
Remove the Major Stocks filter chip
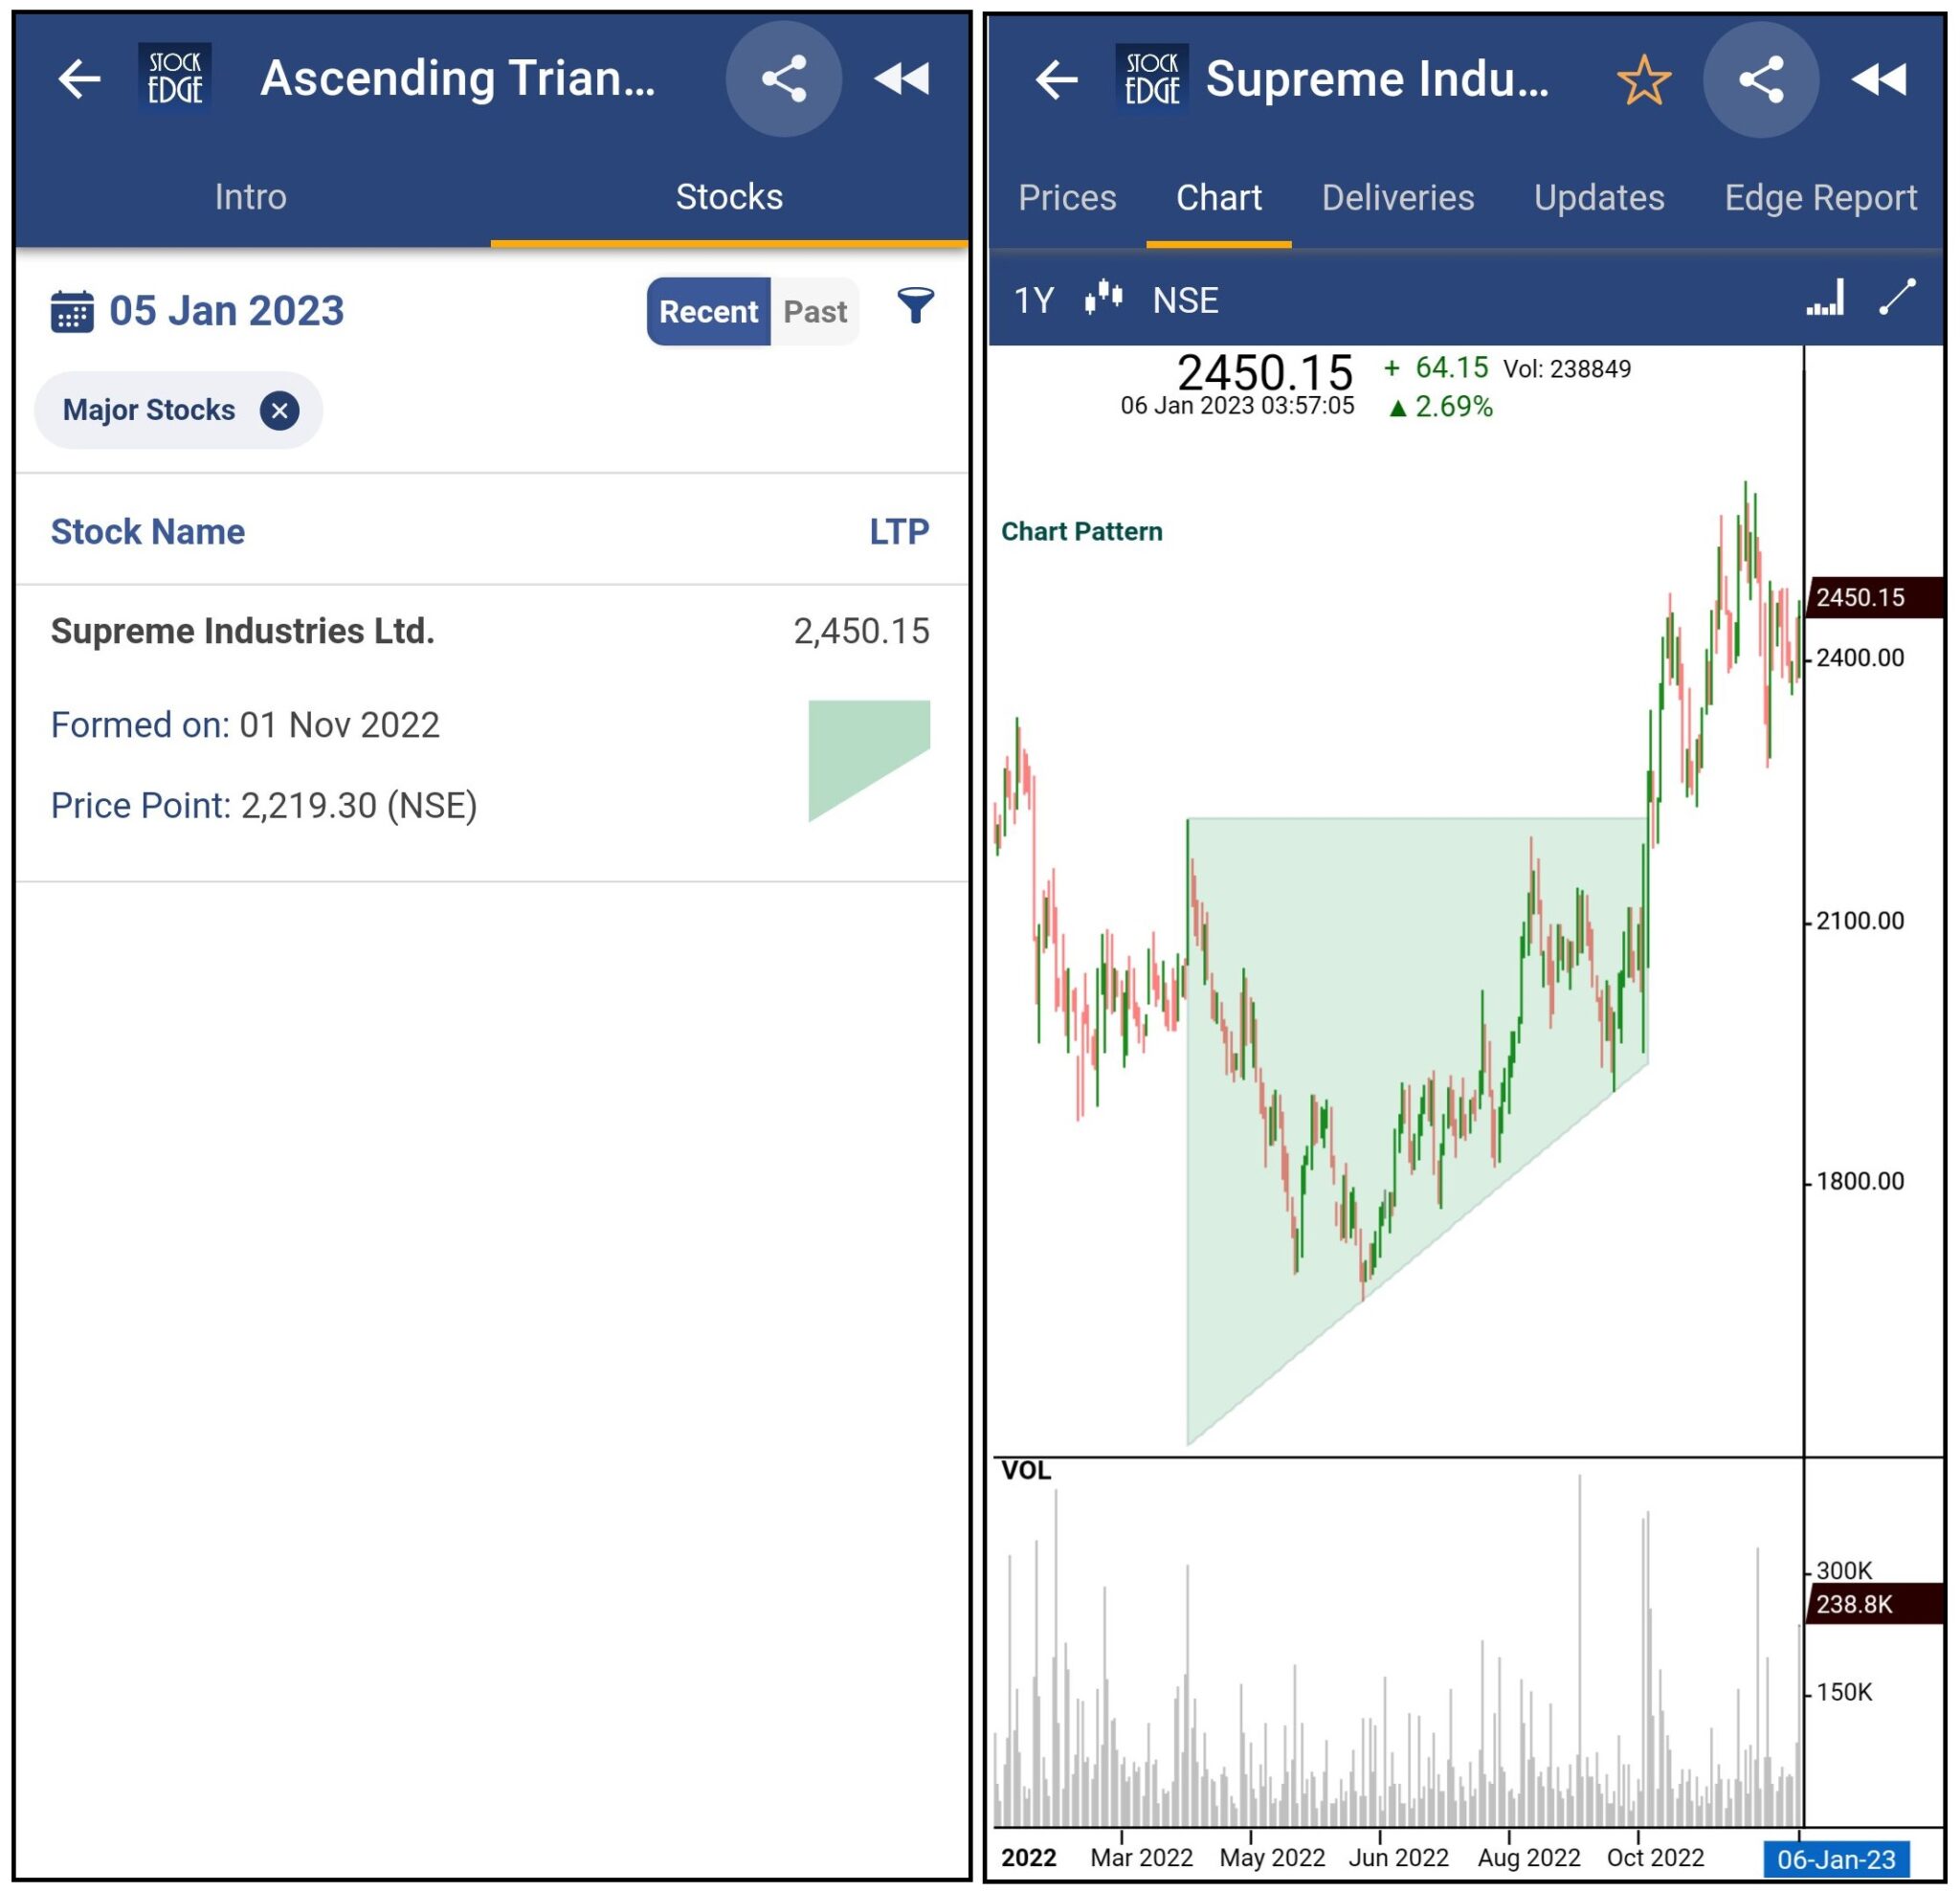[279, 409]
